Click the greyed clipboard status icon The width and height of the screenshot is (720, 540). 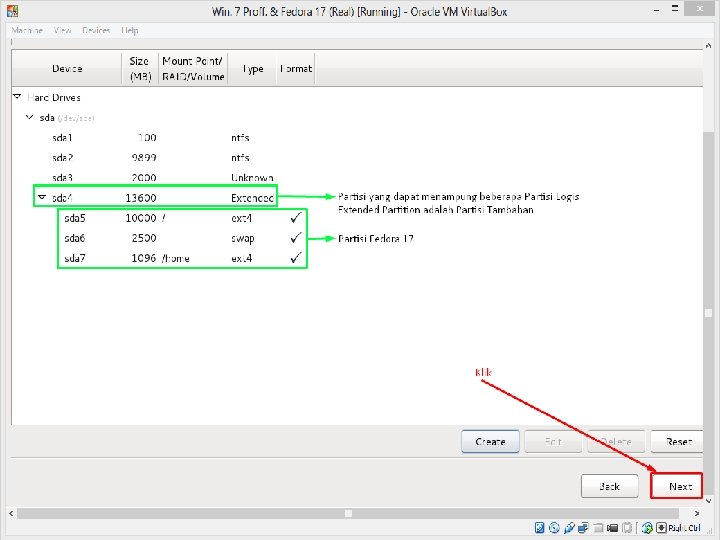coord(627,528)
